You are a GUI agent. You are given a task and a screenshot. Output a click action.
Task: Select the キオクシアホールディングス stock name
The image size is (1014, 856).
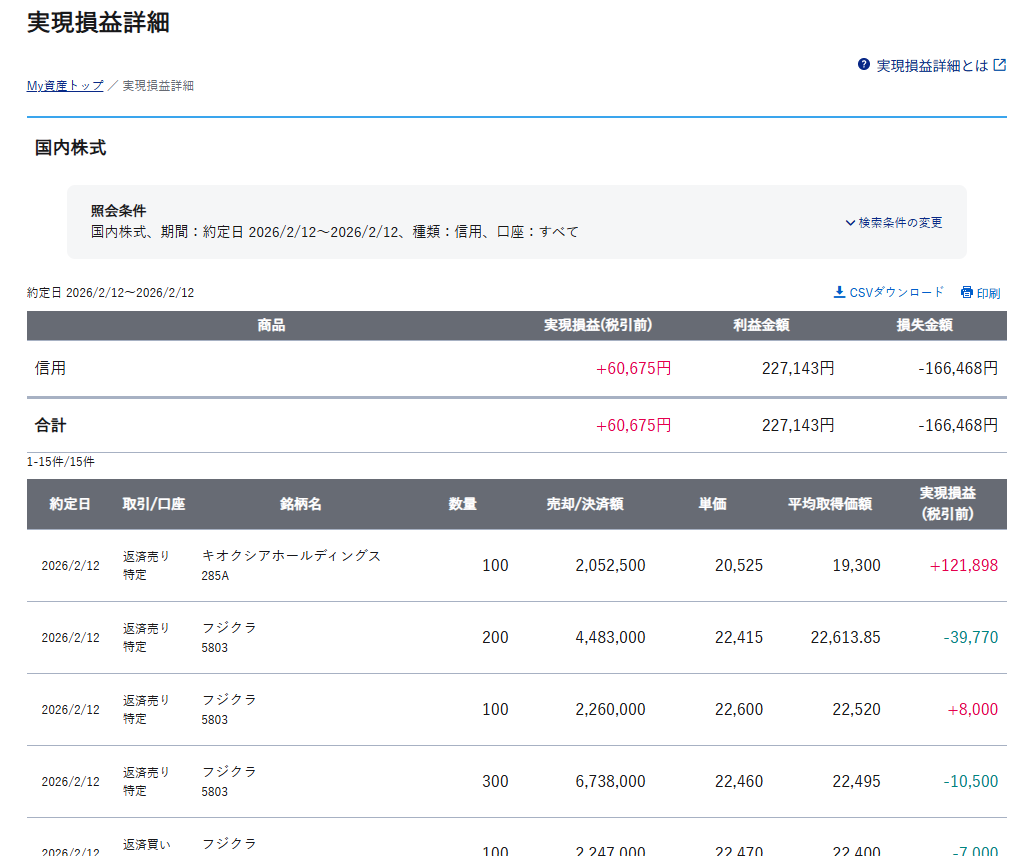point(291,556)
